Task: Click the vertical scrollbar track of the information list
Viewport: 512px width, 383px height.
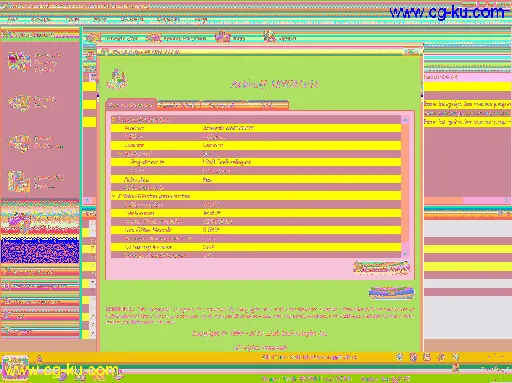Action: point(405,187)
